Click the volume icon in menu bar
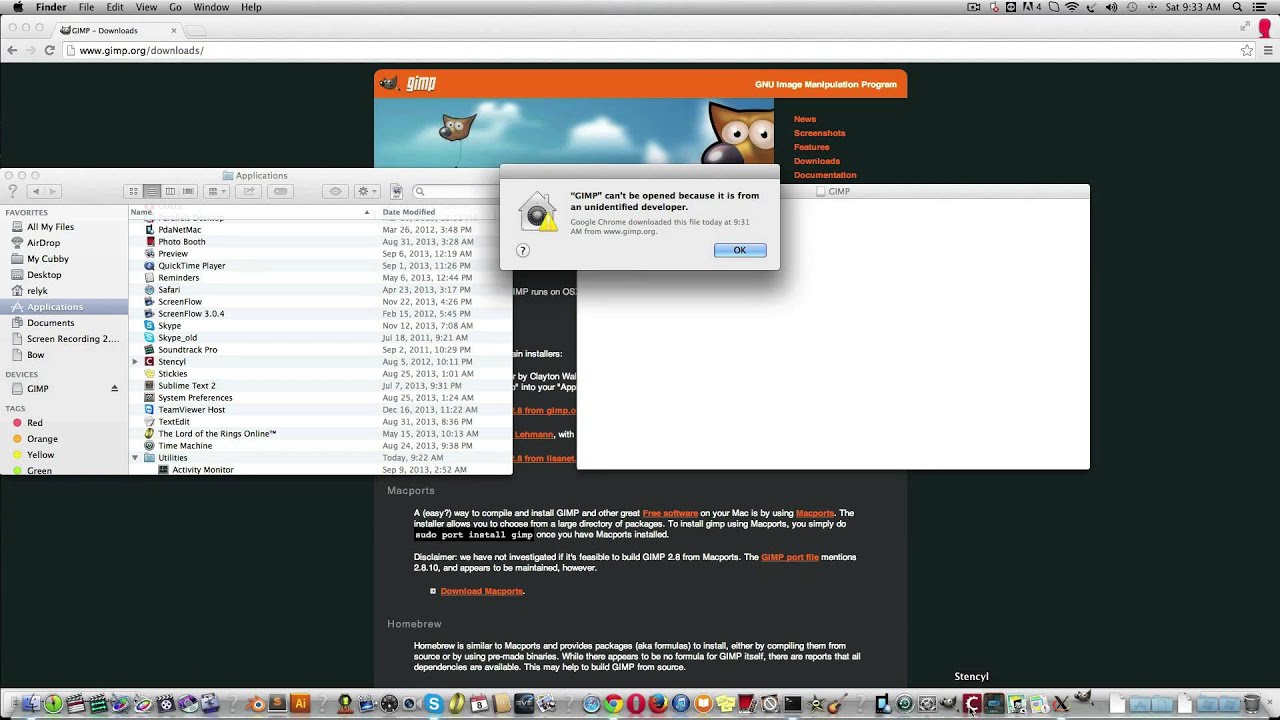This screenshot has width=1280, height=720. pos(1111,7)
